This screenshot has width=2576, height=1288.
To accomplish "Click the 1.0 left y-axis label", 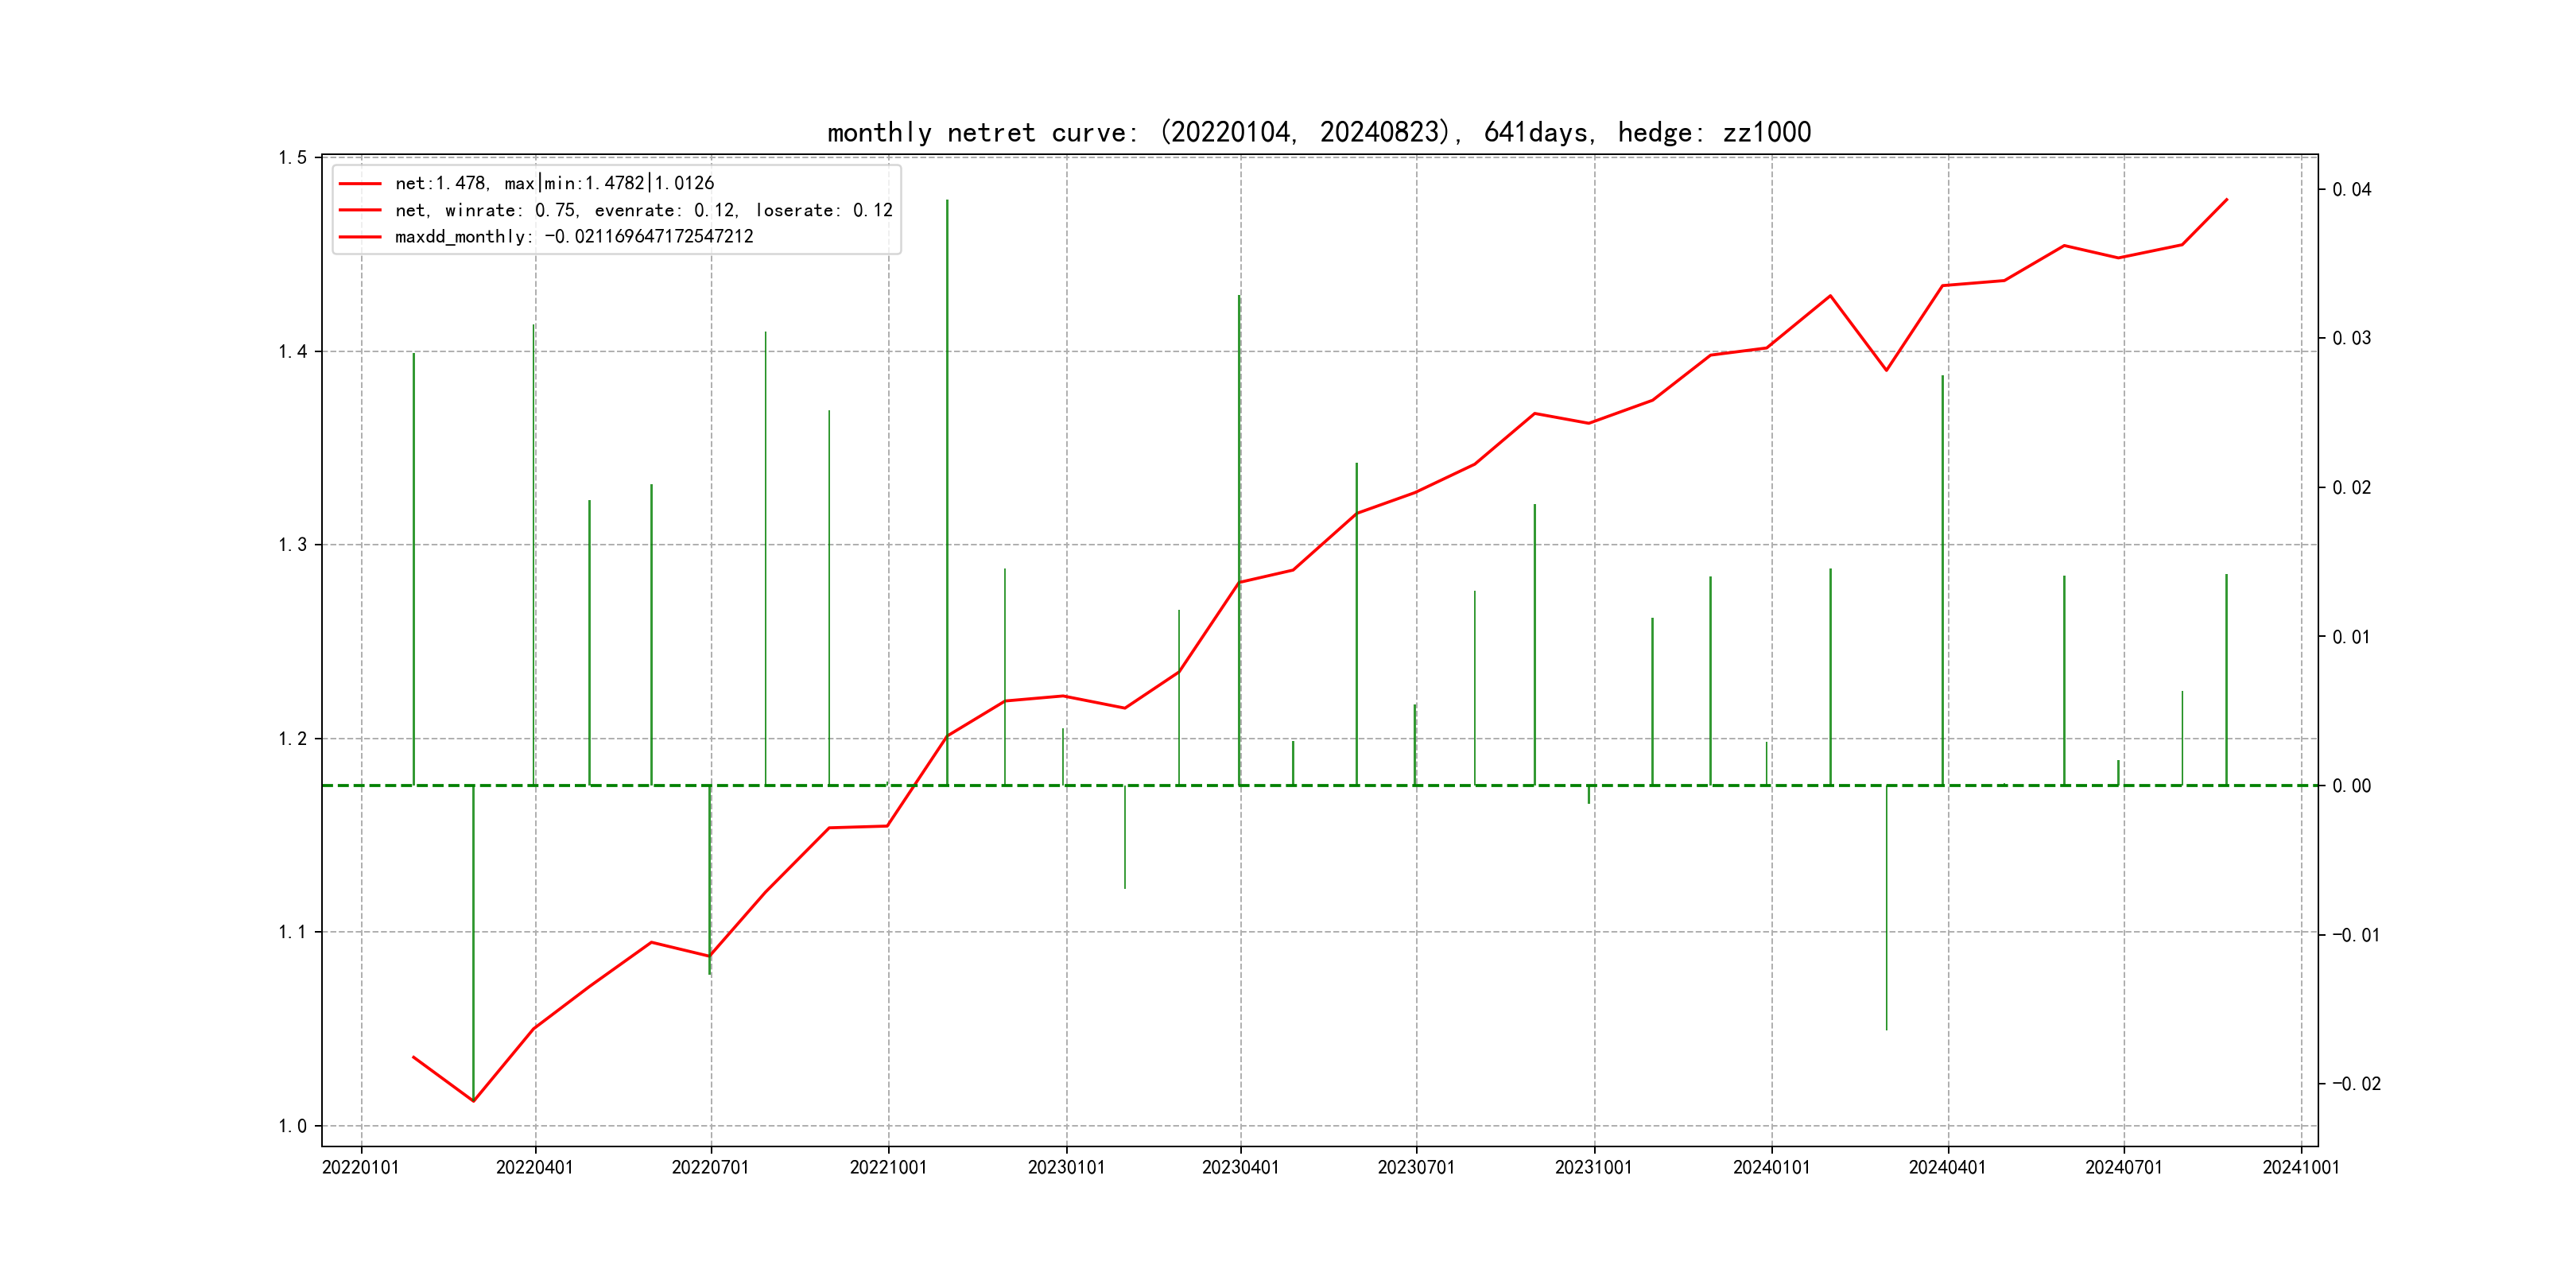I will [x=293, y=1126].
